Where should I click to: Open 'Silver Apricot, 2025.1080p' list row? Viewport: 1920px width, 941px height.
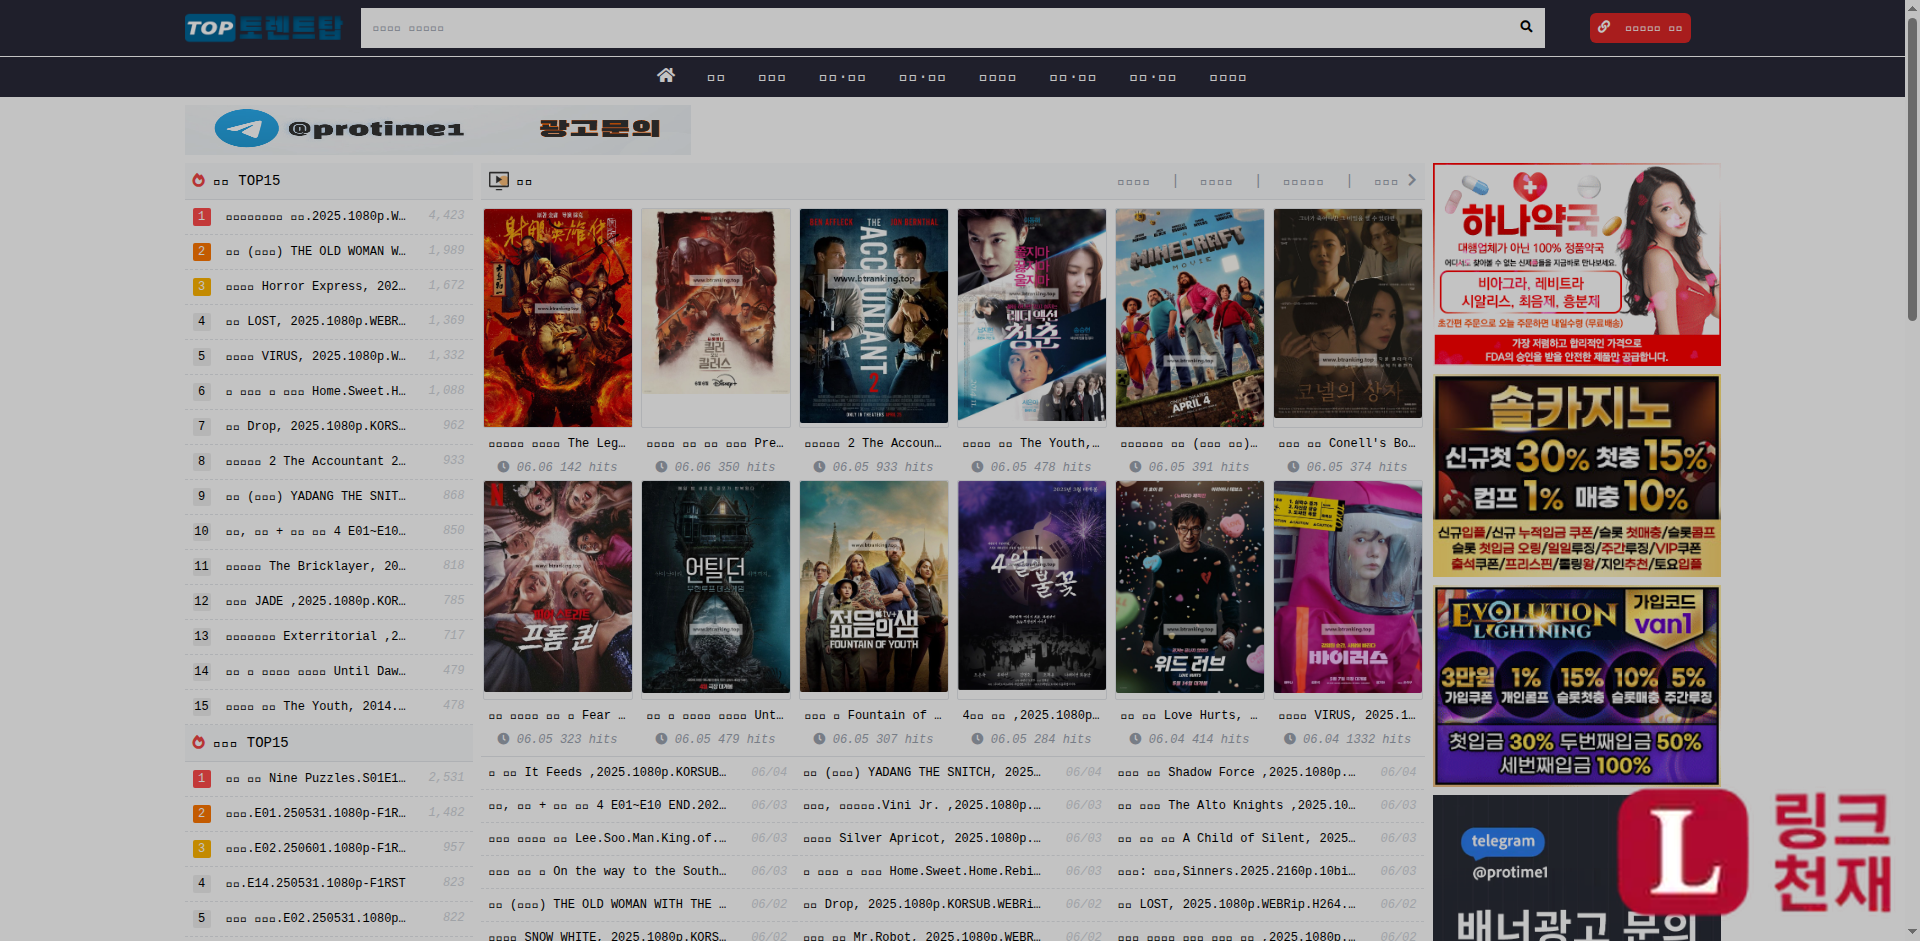pos(922,838)
